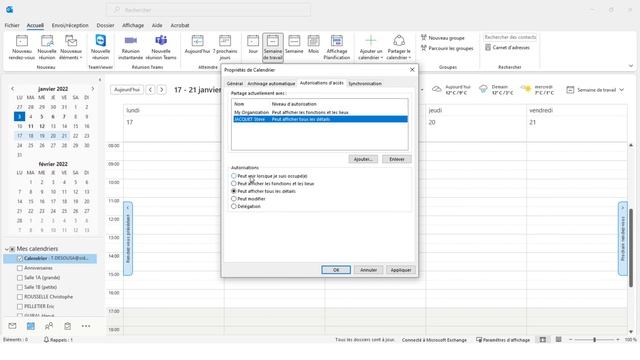
Task: Check PELLETIER Eric calendar
Action: click(x=20, y=306)
